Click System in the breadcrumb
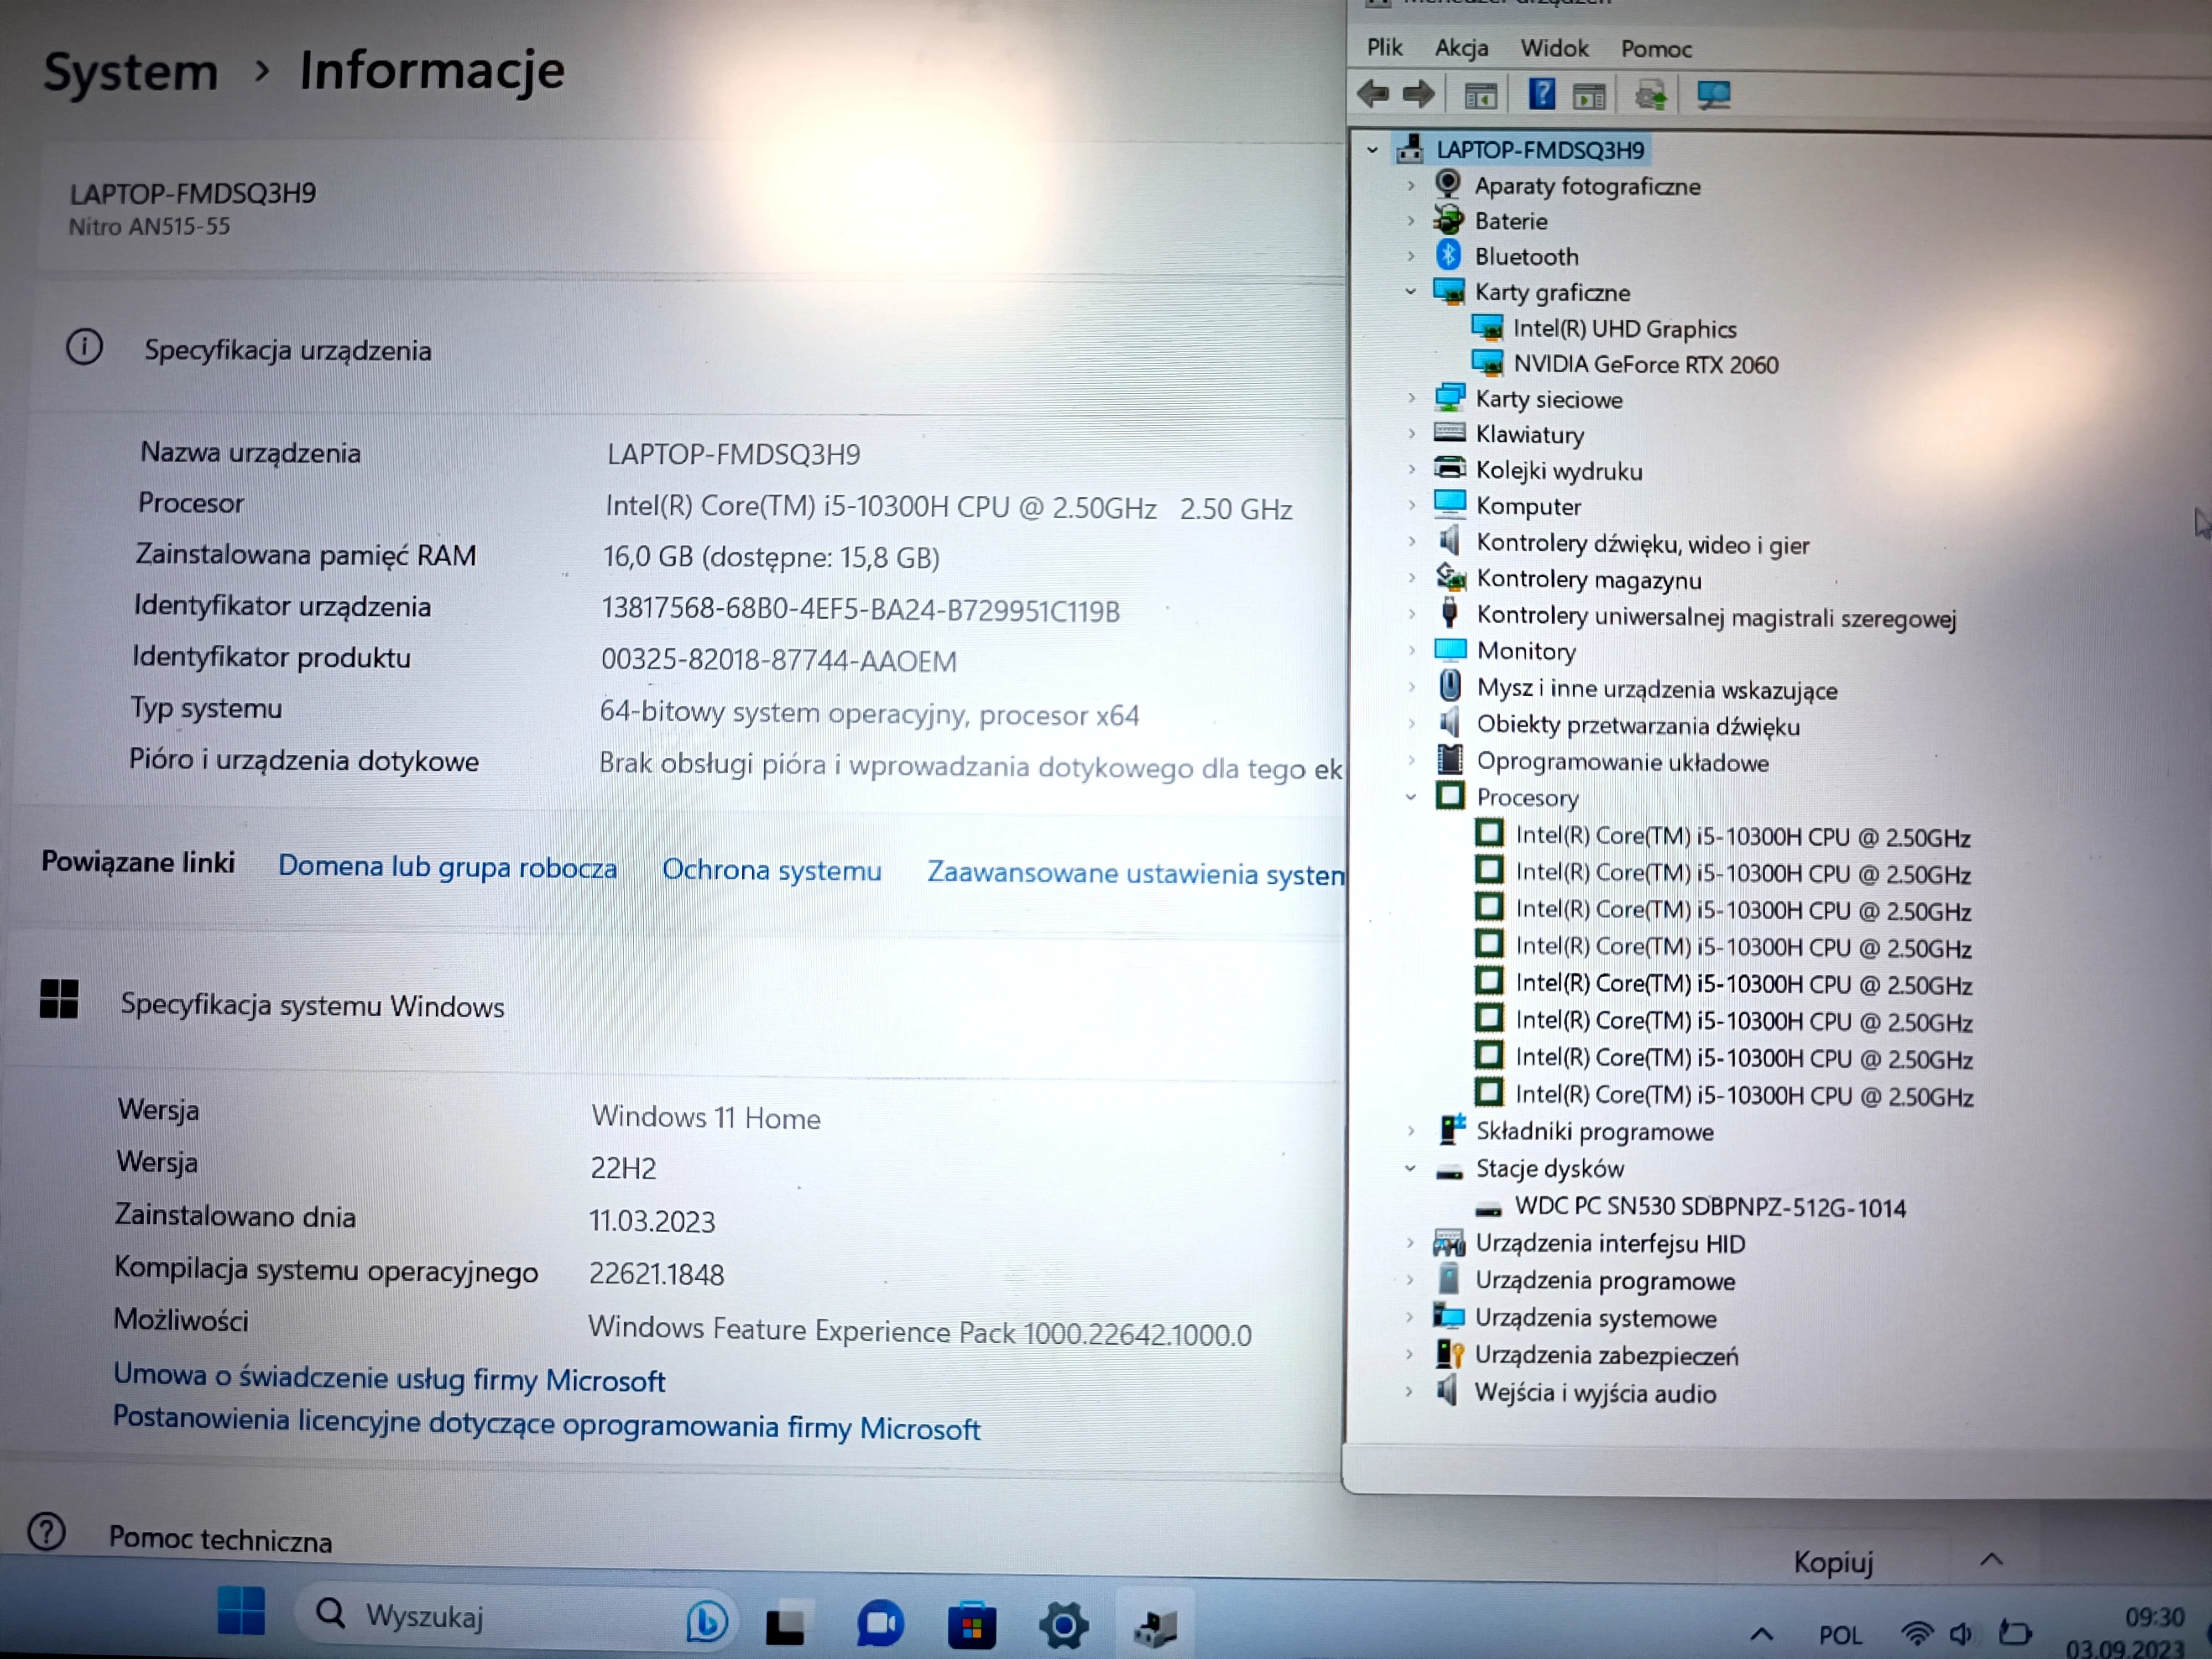2212x1659 pixels. coord(130,73)
